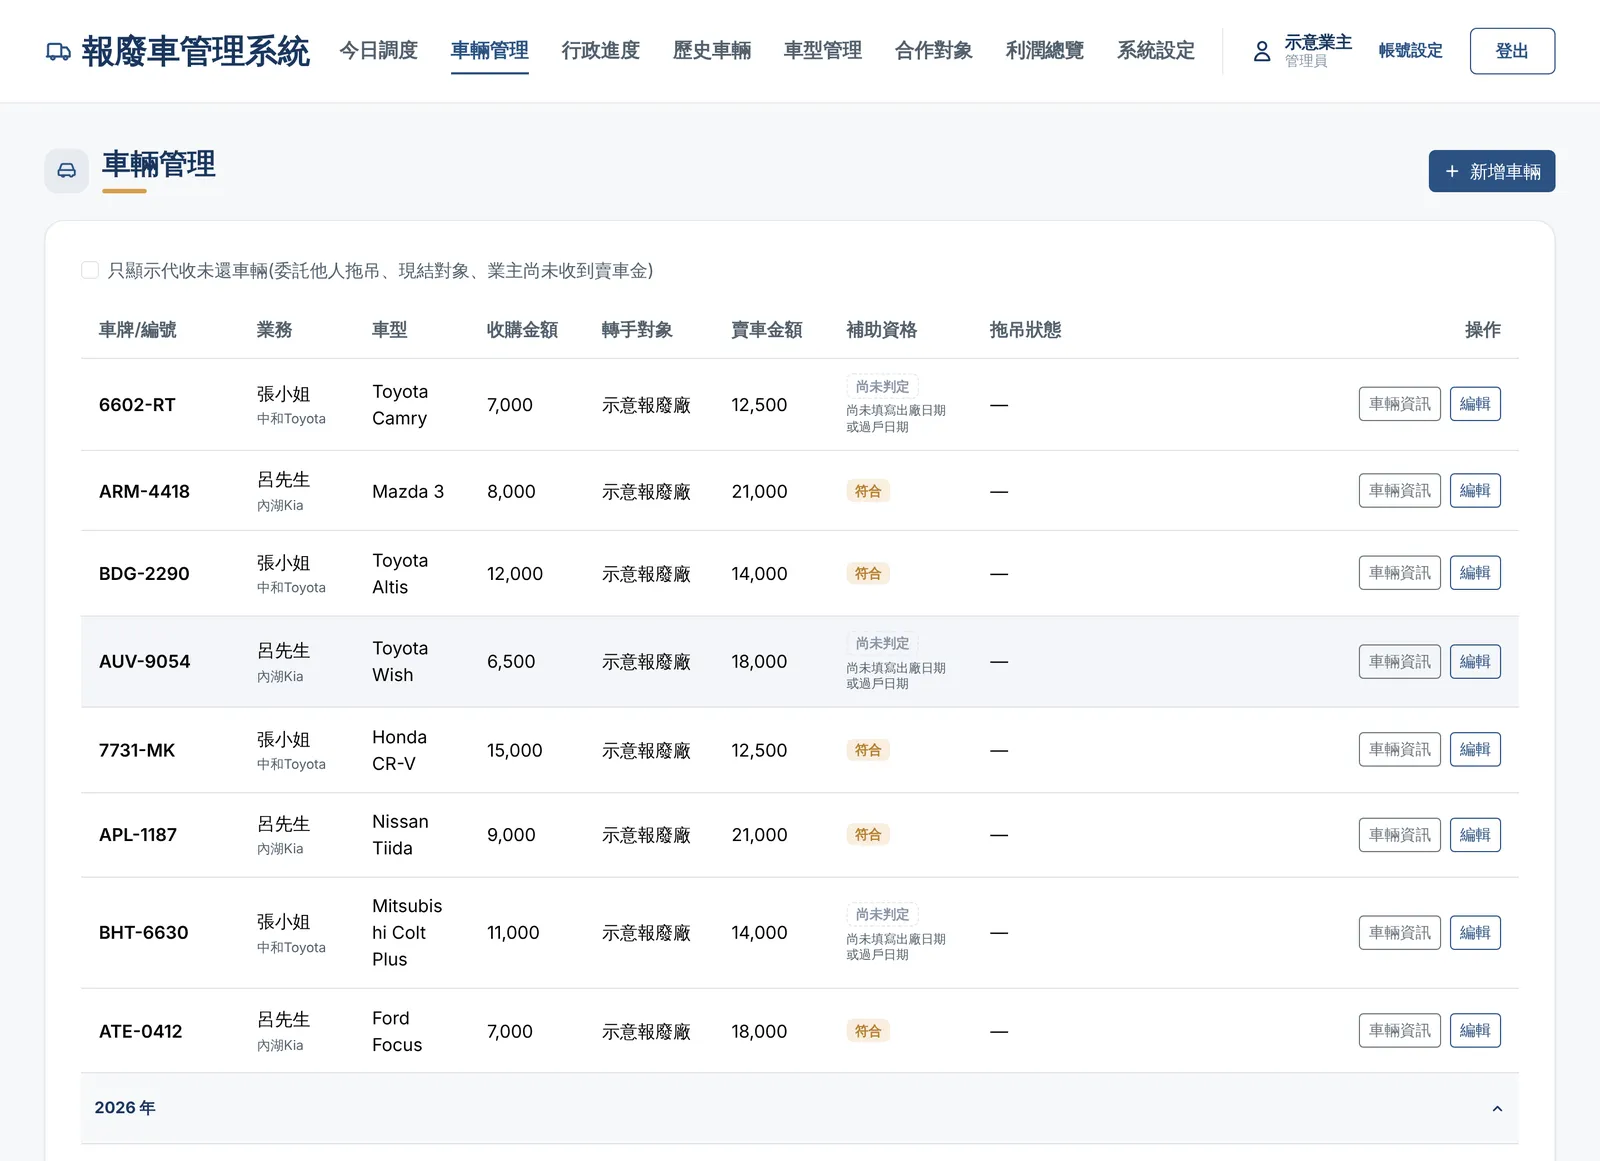Select the 合作對象 tab
1600x1161 pixels.
click(933, 50)
